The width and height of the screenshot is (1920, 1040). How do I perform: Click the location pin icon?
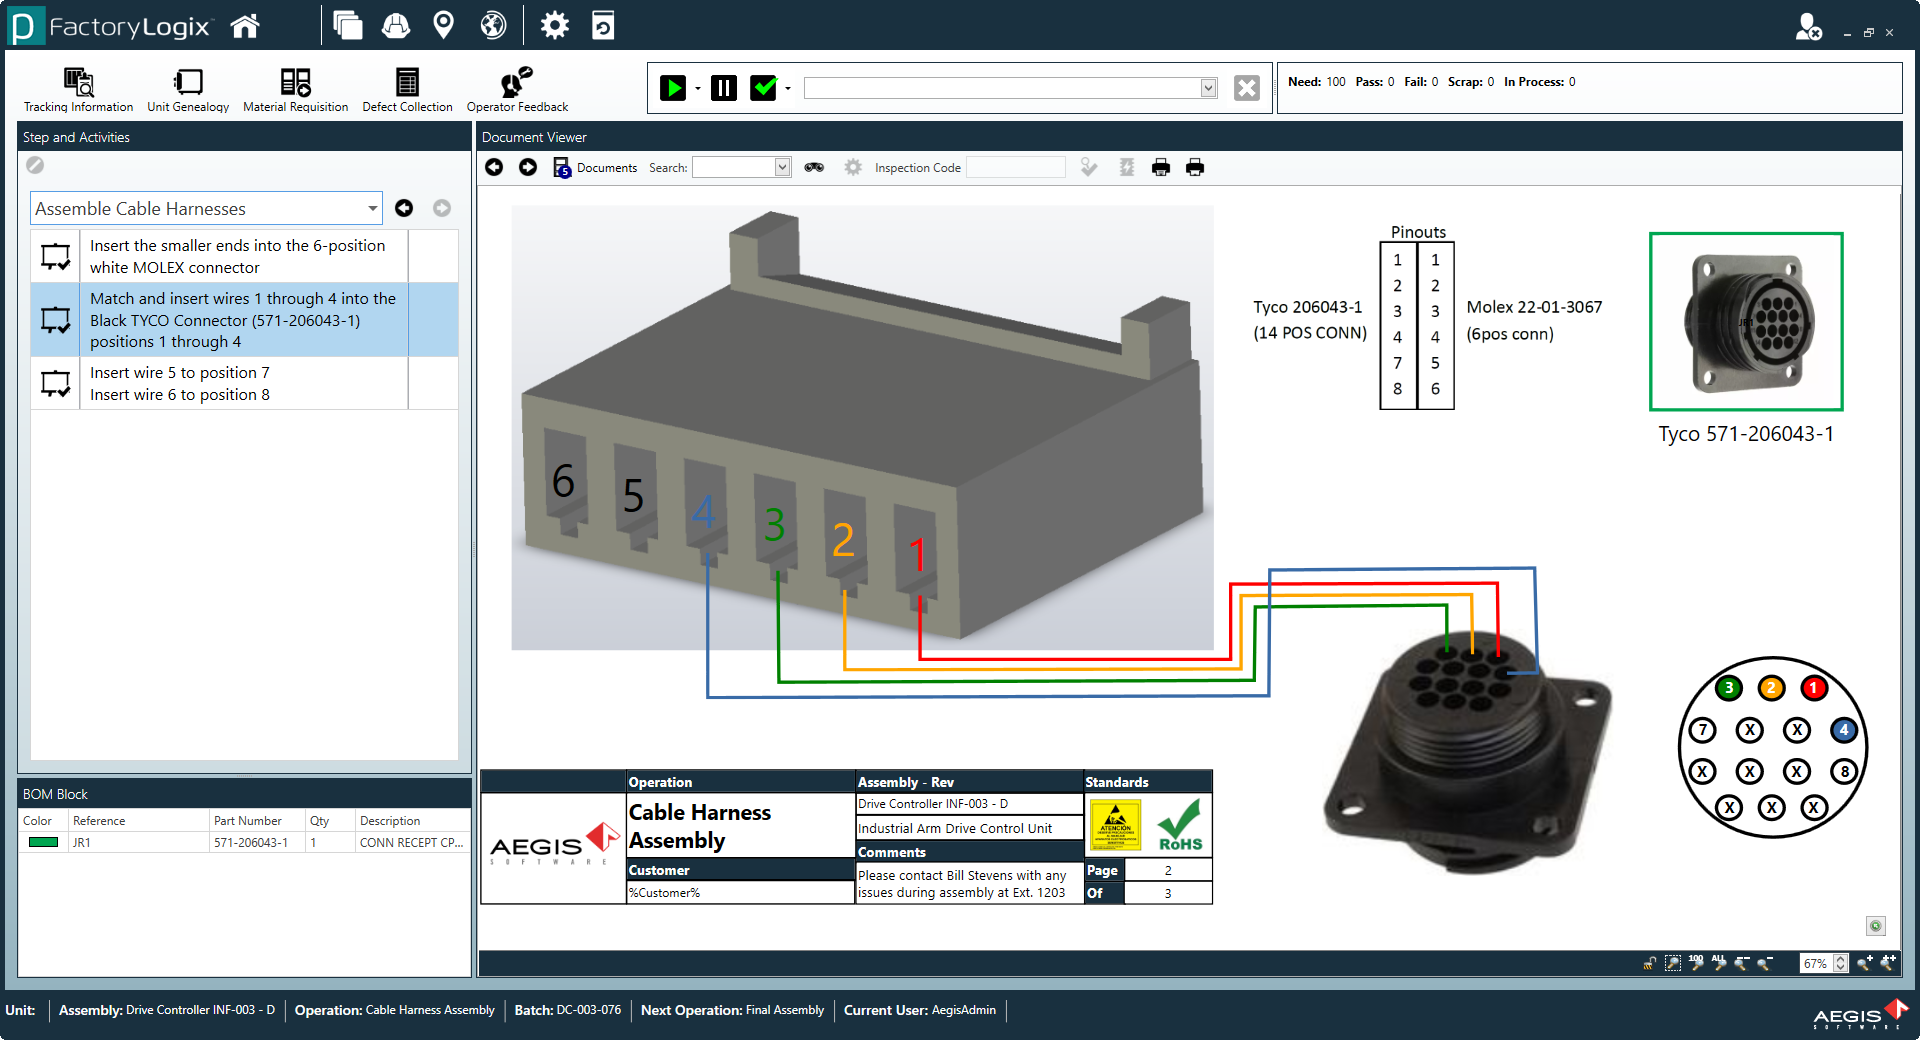coord(443,26)
